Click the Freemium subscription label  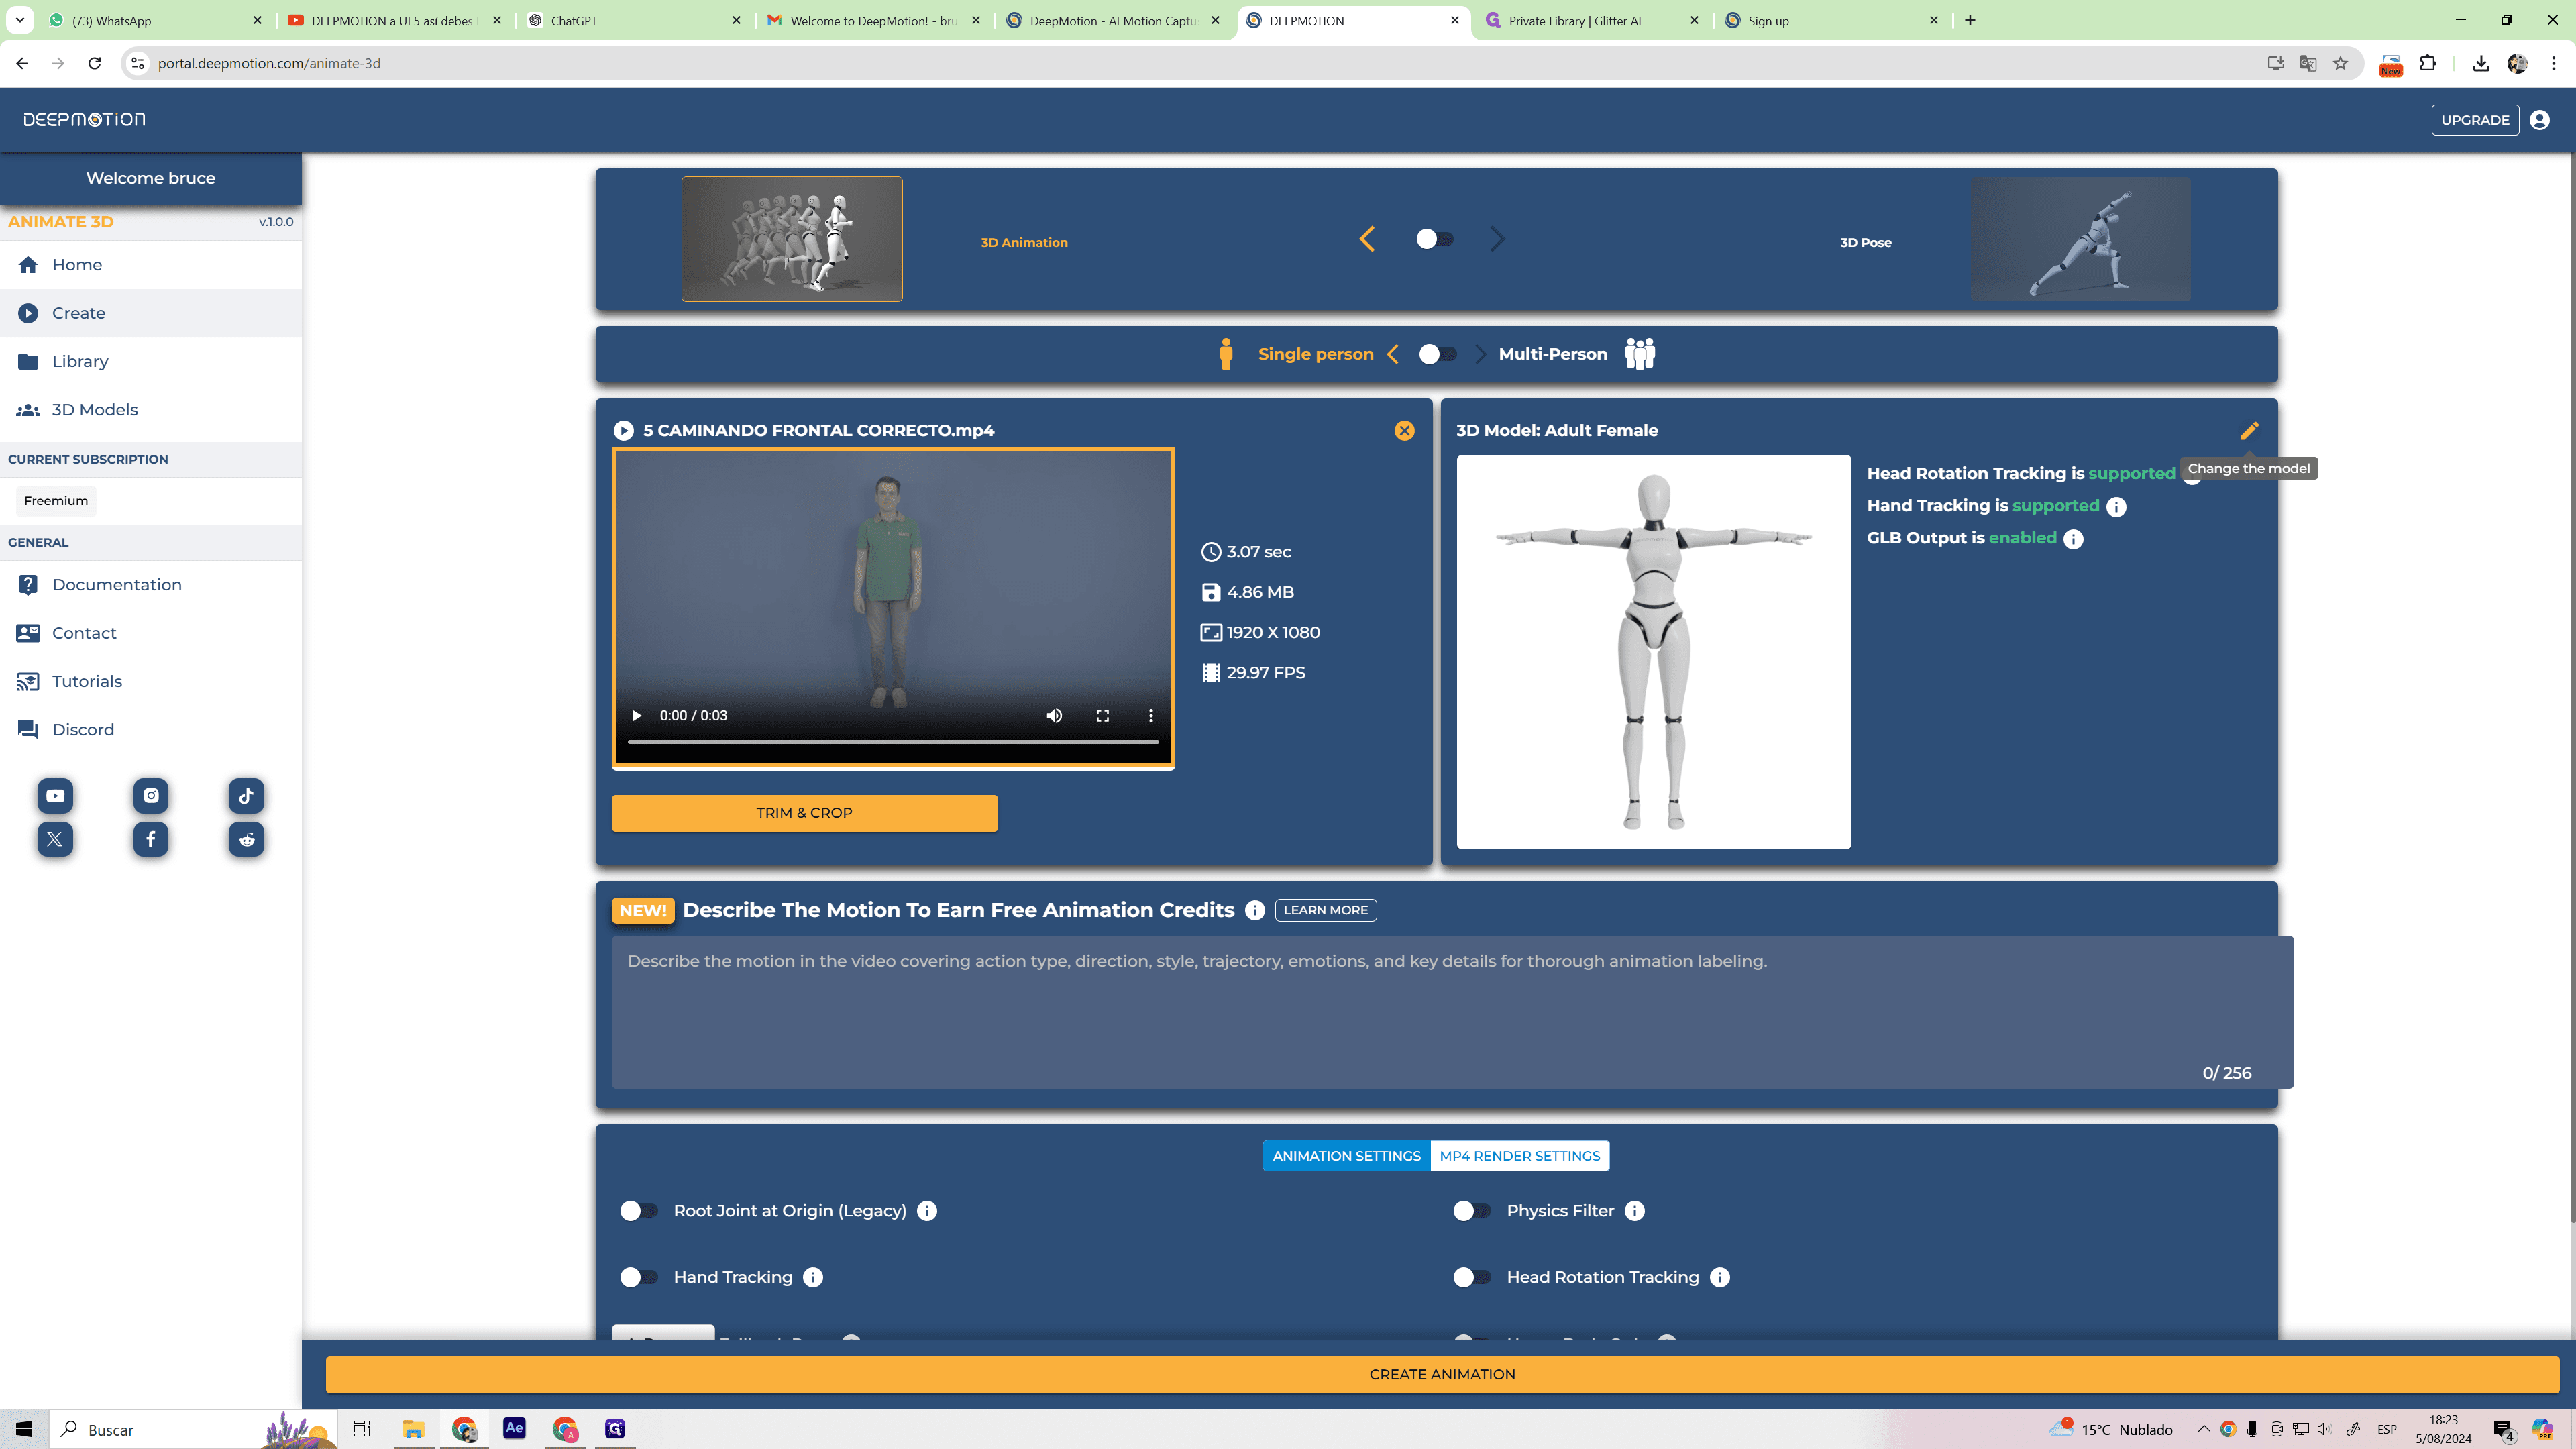[56, 501]
